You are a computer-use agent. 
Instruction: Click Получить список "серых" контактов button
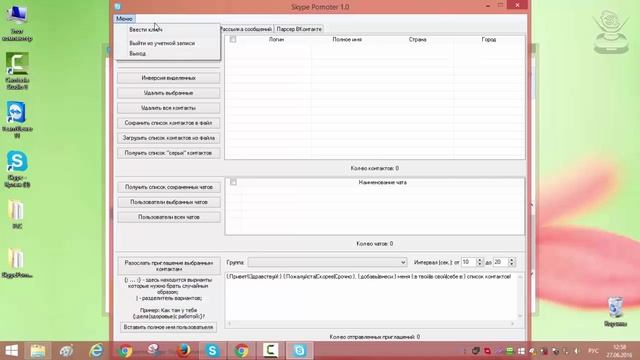point(169,153)
